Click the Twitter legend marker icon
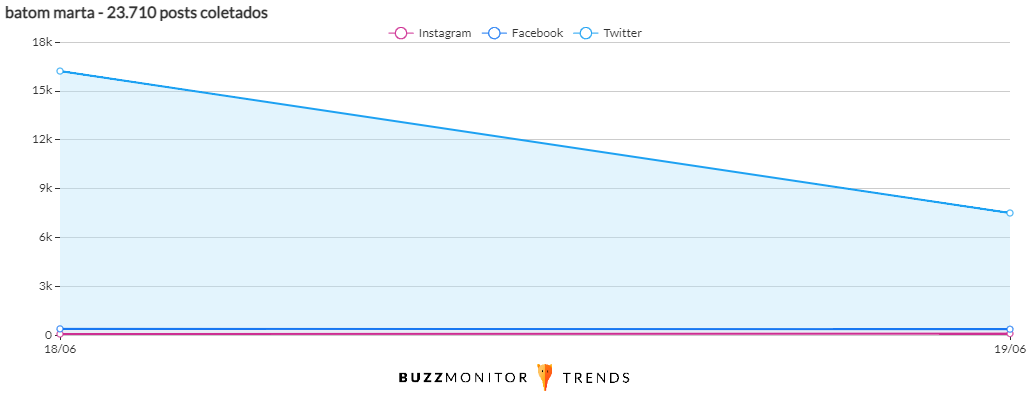The height and width of the screenshot is (400, 1030). 585,33
